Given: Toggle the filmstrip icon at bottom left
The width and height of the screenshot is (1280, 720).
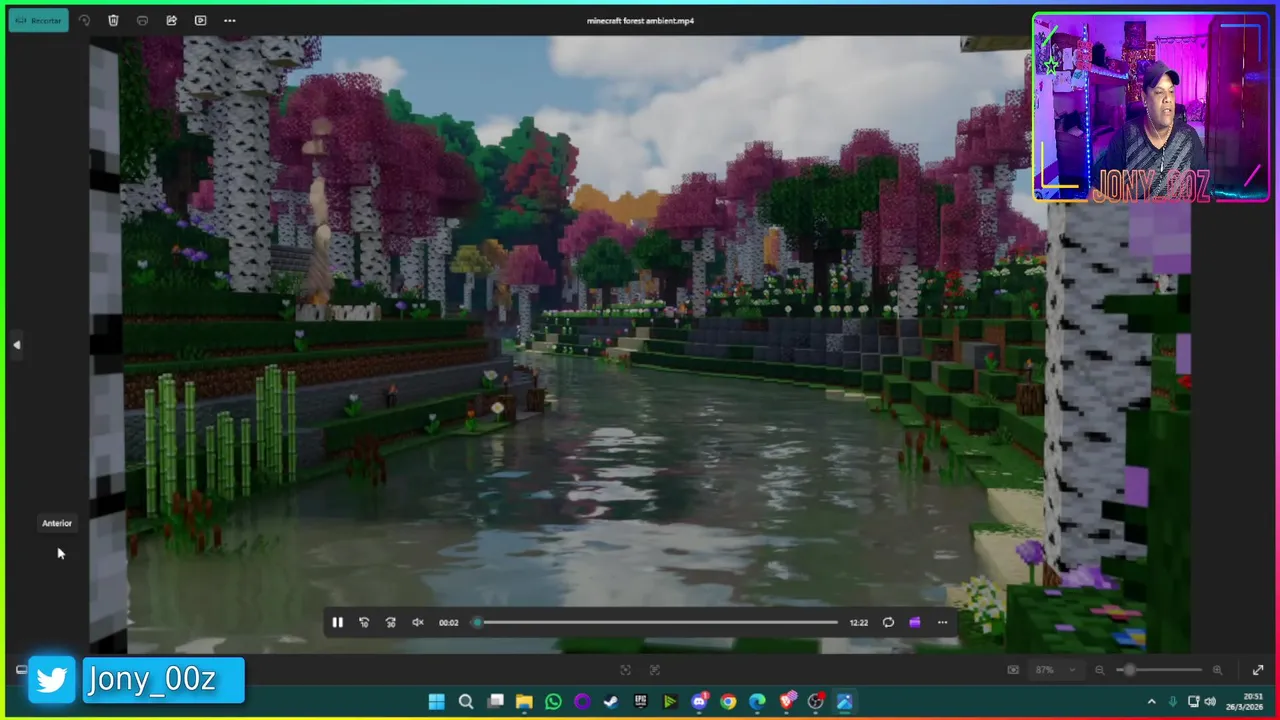Looking at the screenshot, I should pos(21,670).
